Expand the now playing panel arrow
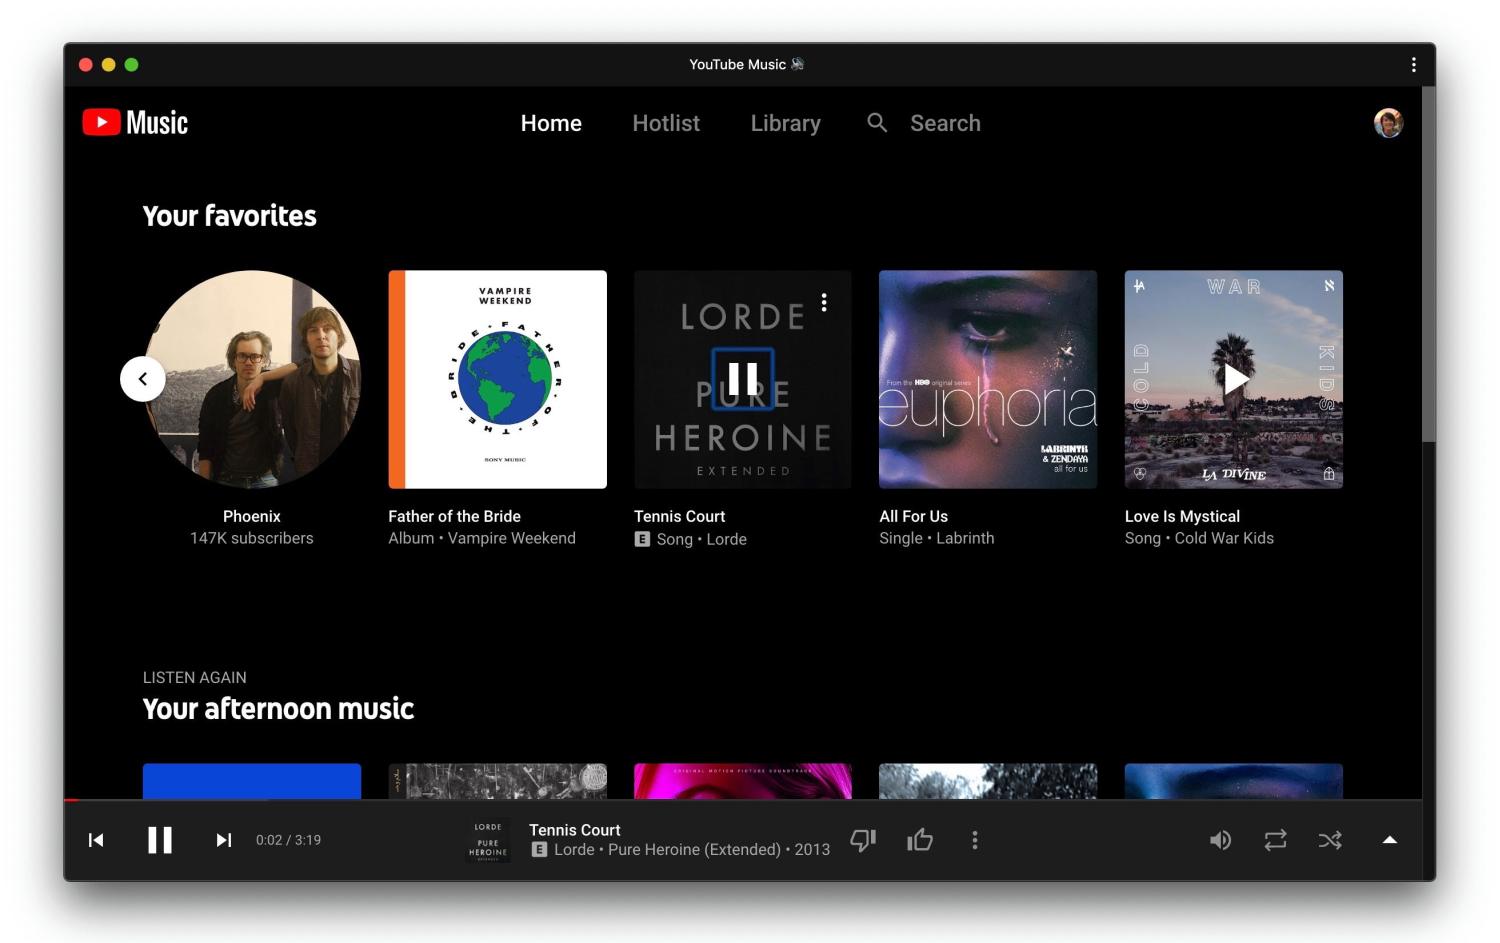 (x=1389, y=840)
